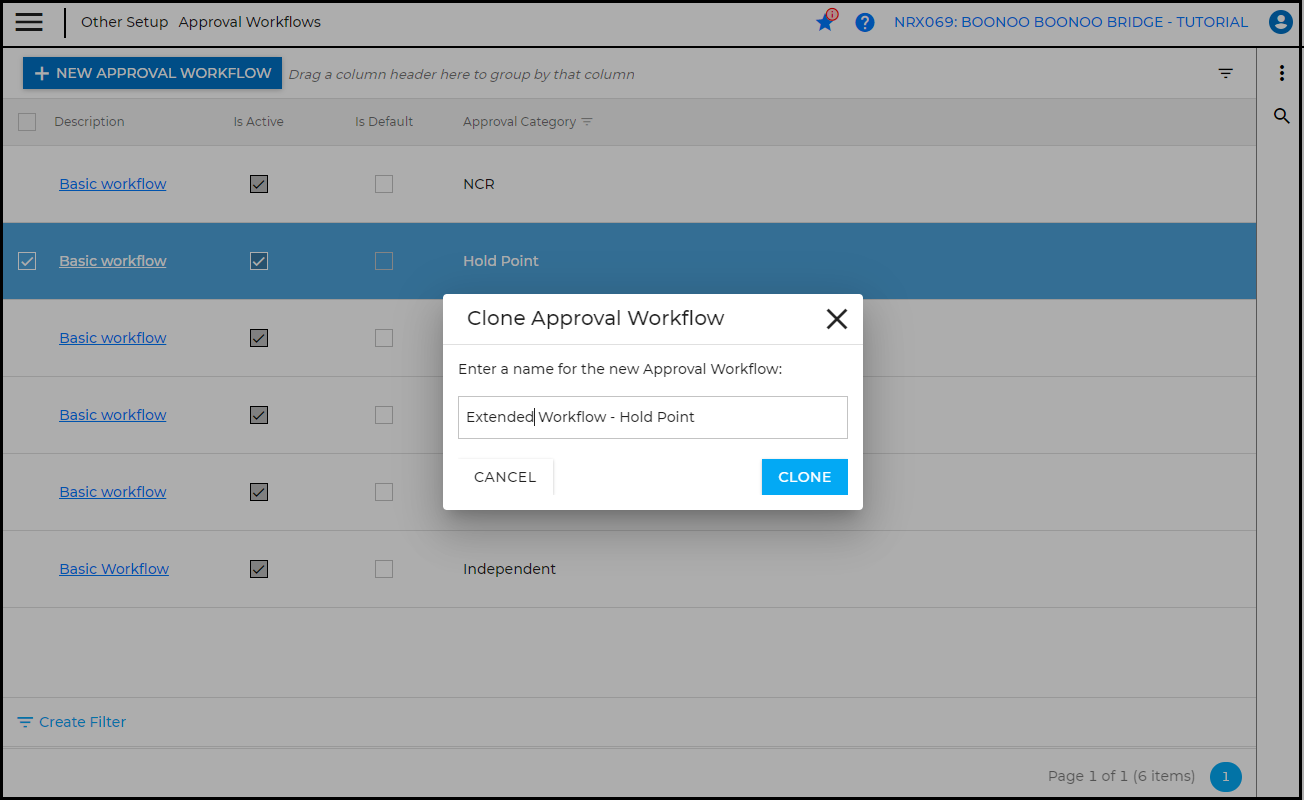This screenshot has width=1304, height=800.
Task: Expand Create Filter at the bottom
Action: point(72,722)
